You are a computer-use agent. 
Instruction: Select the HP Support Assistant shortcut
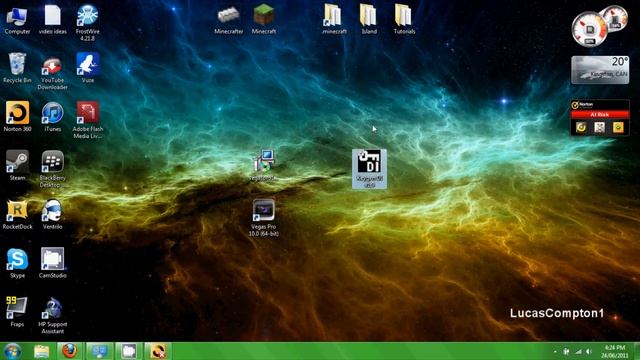click(53, 316)
